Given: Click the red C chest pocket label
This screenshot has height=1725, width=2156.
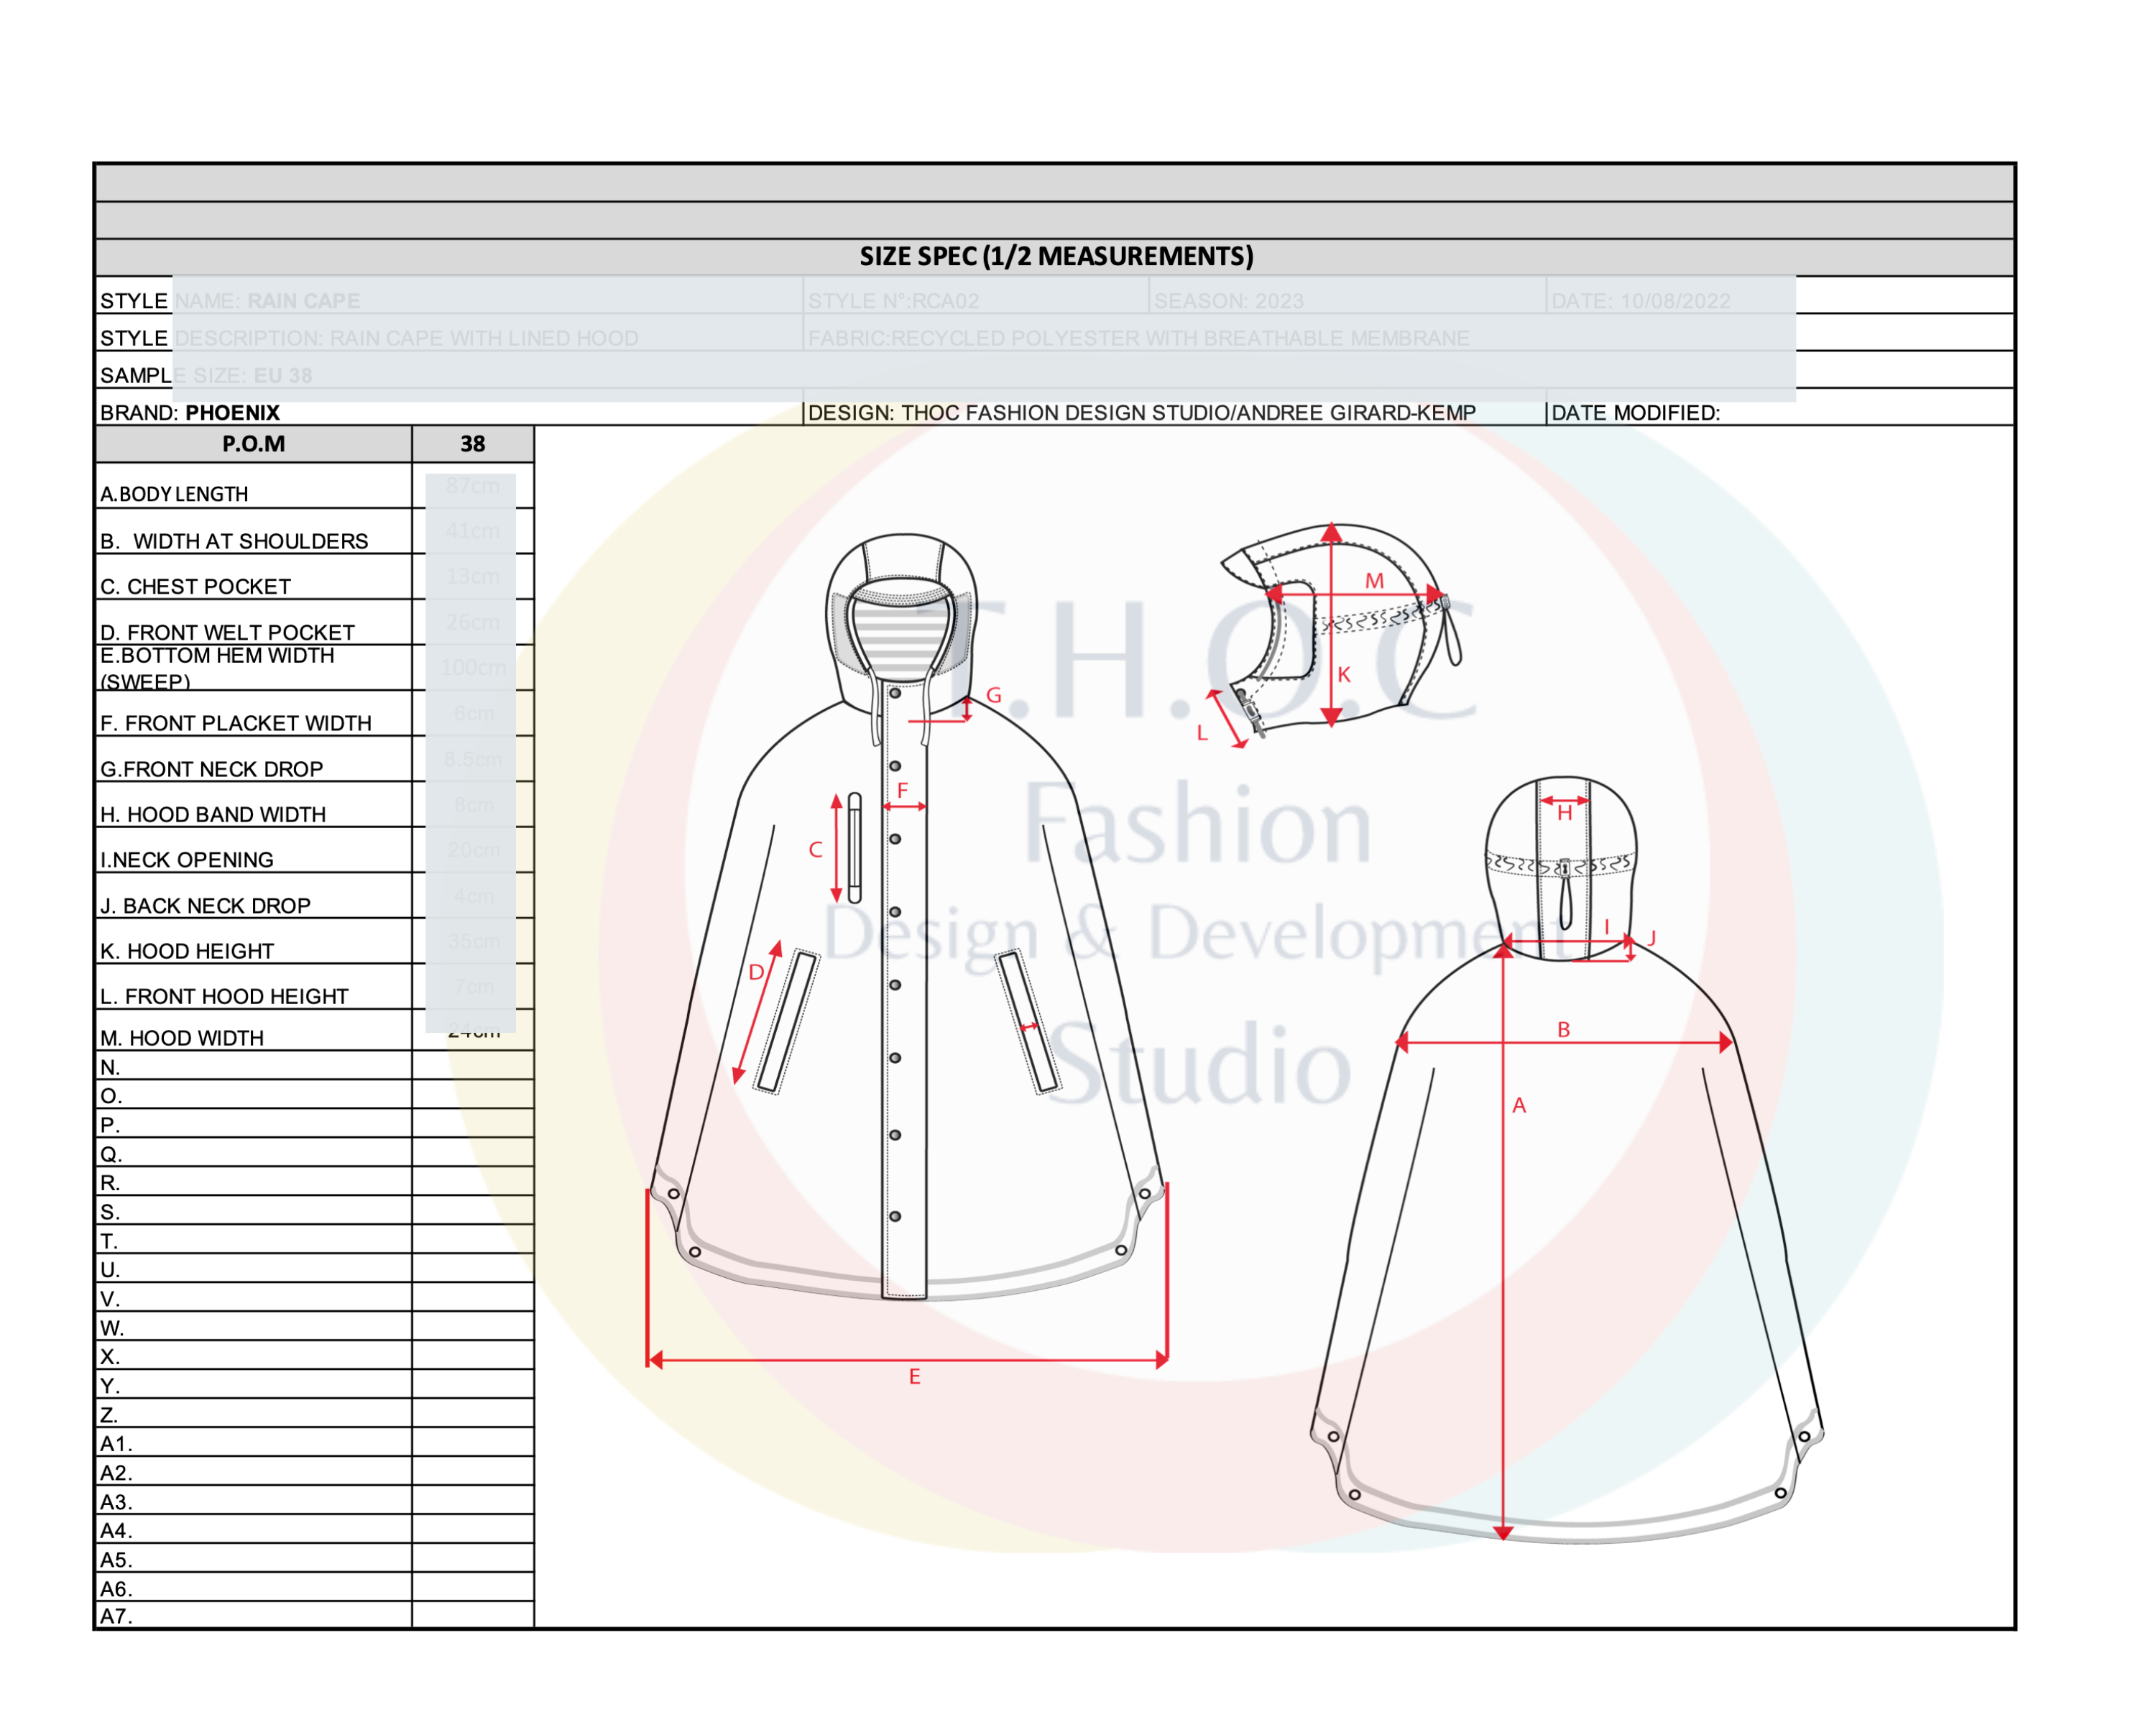Looking at the screenshot, I should coord(815,850).
